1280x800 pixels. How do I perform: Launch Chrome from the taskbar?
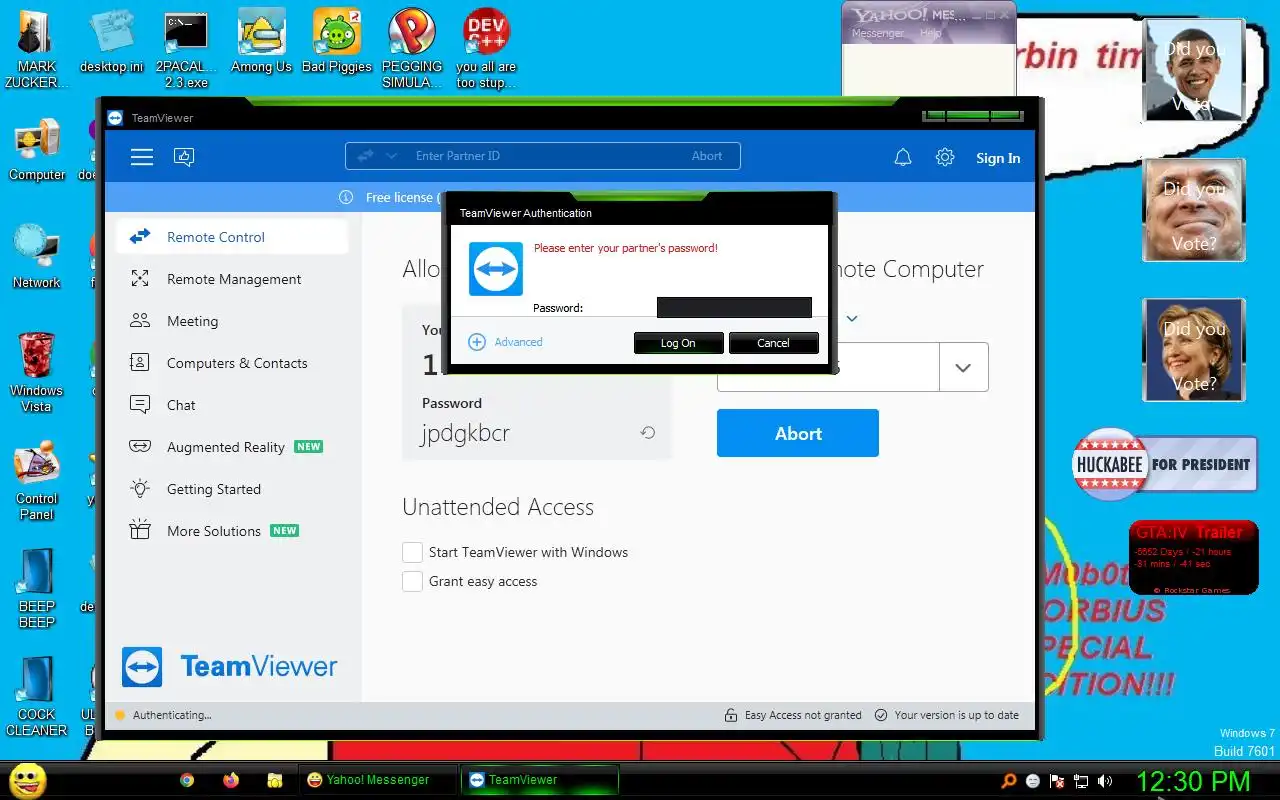point(187,780)
